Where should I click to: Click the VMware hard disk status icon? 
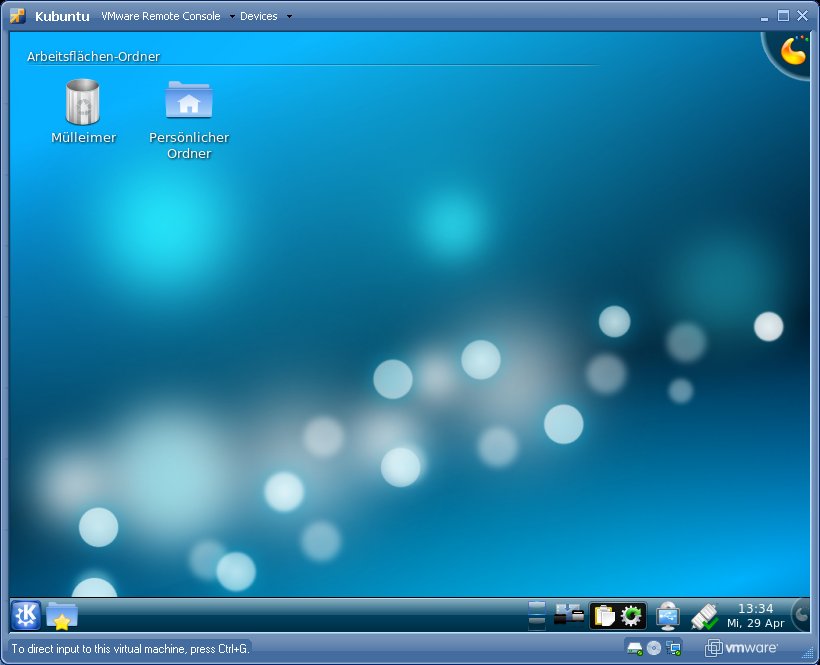point(635,649)
